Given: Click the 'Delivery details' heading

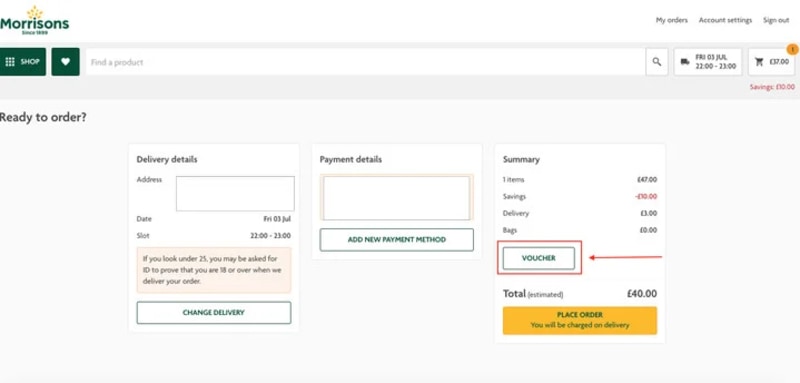Looking at the screenshot, I should pos(167,160).
